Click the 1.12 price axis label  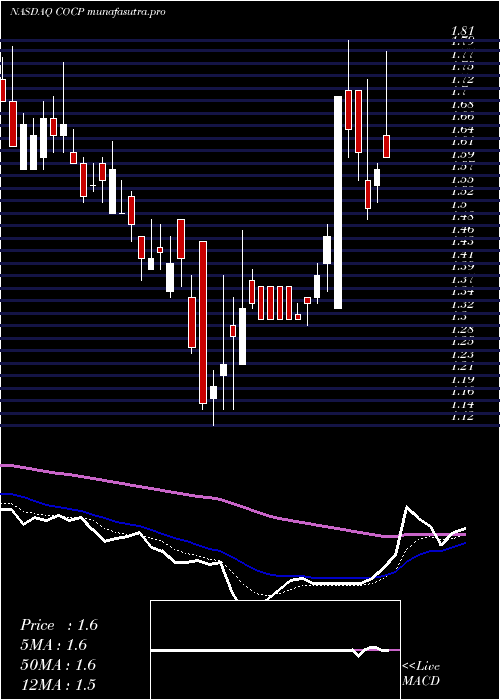462,417
